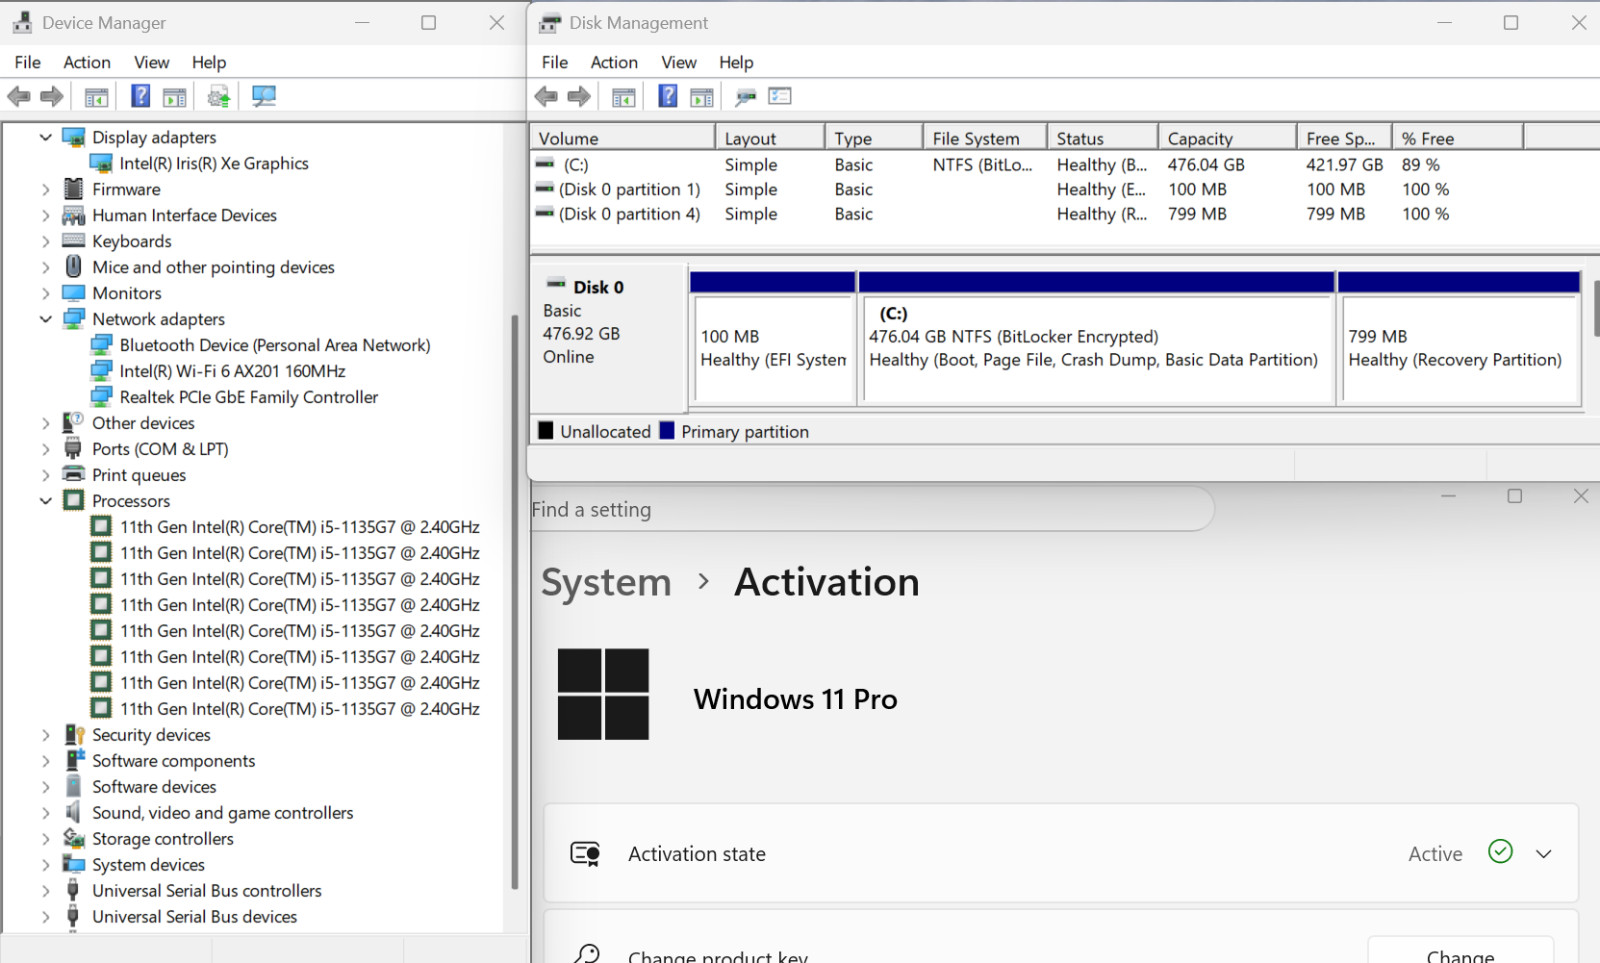Click the Storage controllers icon

73,838
